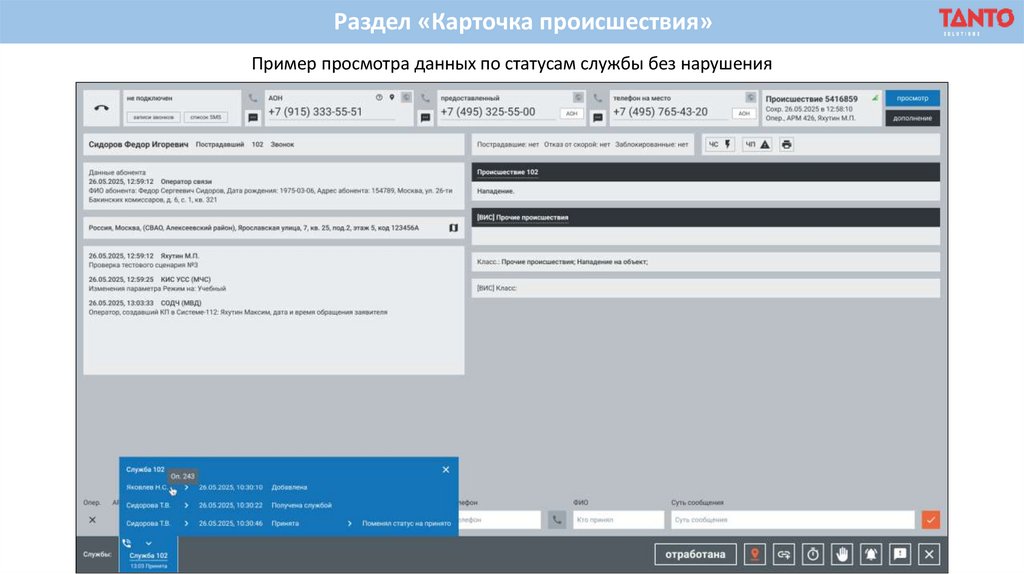
Task: Click the number +7 (495) 325-55-00
Action: click(x=488, y=112)
